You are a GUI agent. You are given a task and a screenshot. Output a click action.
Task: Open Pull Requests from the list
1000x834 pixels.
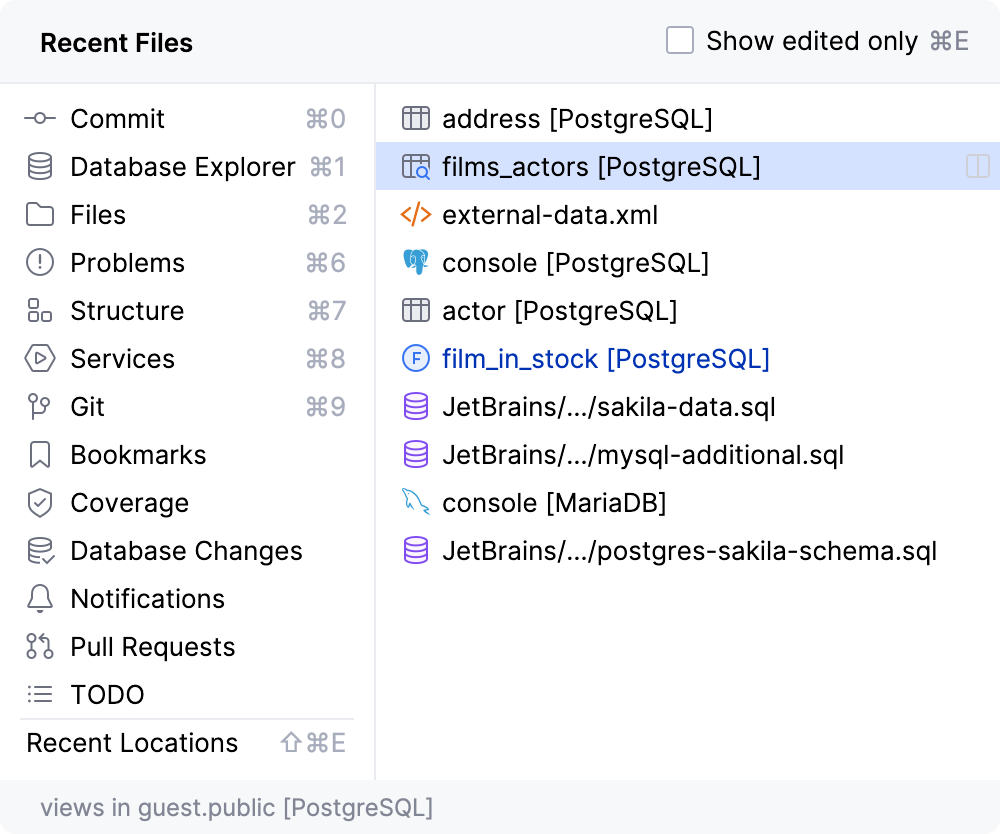(x=152, y=647)
